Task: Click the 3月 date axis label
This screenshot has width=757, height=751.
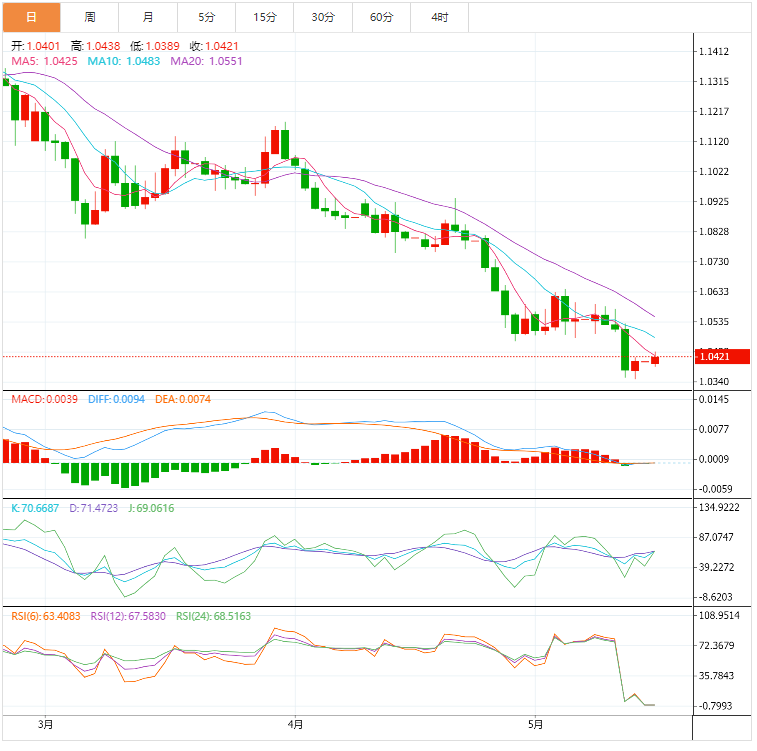Action: pos(45,724)
